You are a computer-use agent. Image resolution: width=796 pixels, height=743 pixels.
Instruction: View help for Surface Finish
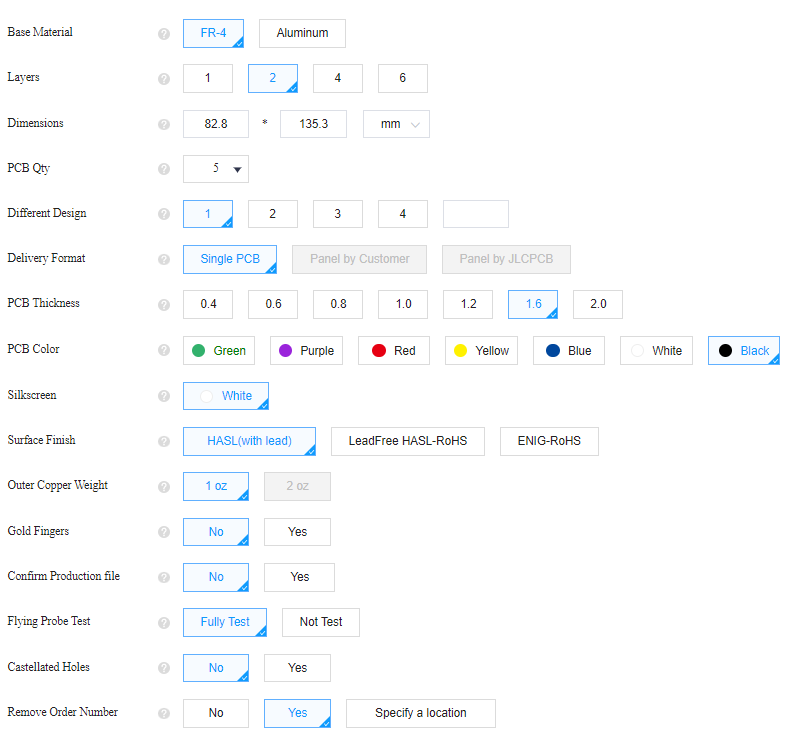pos(163,441)
